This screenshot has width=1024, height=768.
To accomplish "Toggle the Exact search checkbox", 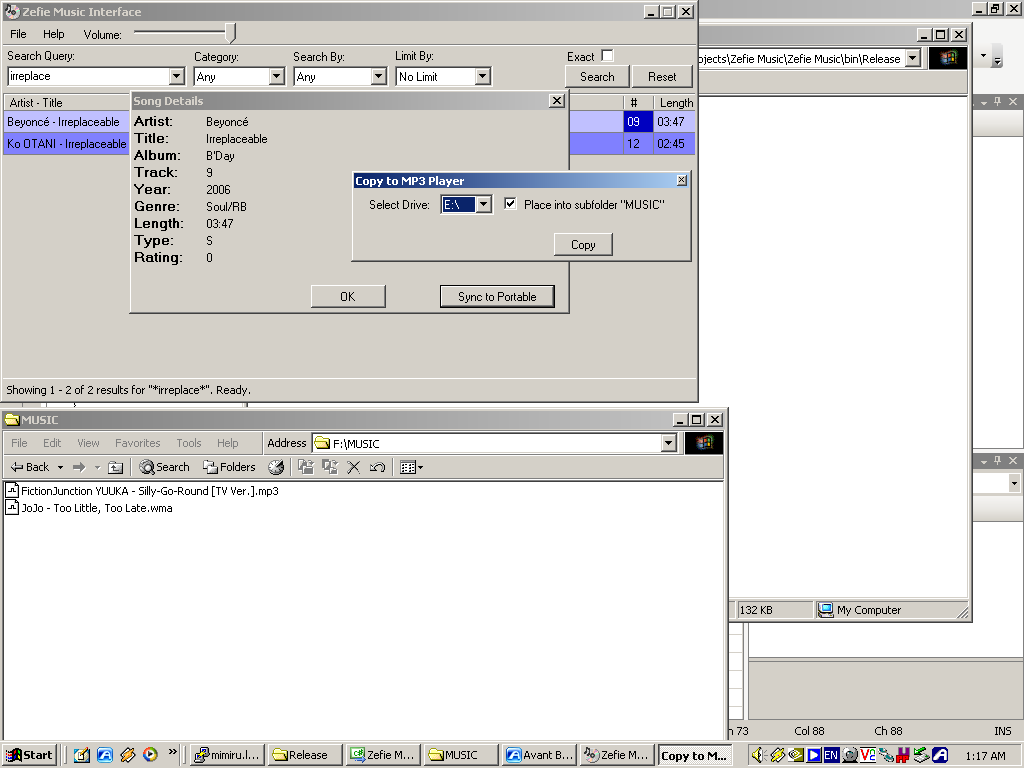I will (x=607, y=56).
